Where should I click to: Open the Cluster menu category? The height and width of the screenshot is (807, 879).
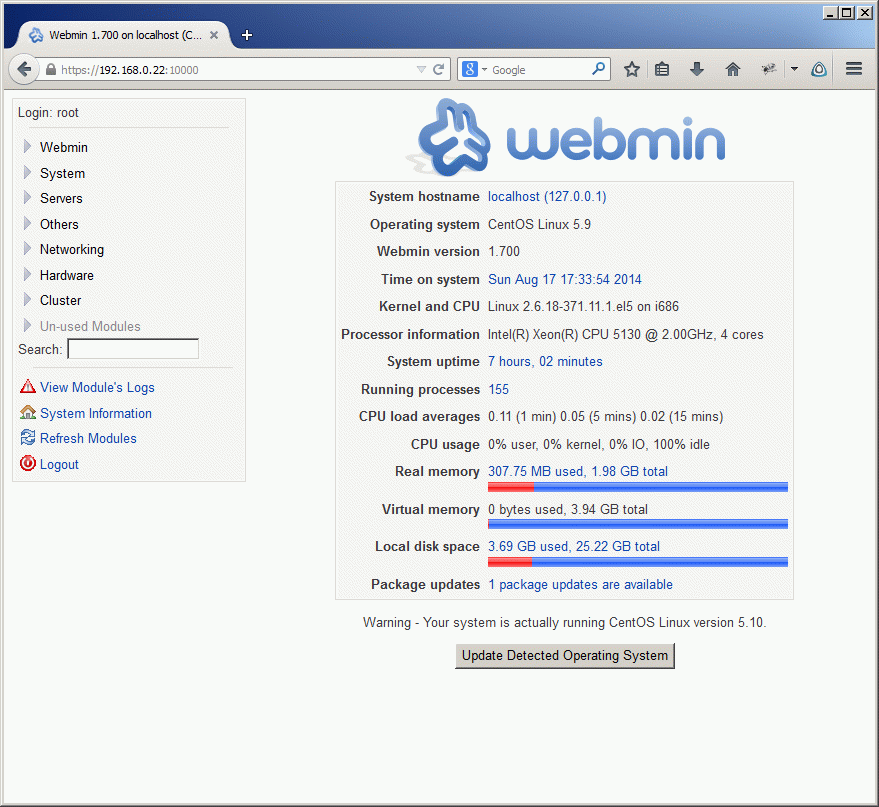[x=61, y=300]
